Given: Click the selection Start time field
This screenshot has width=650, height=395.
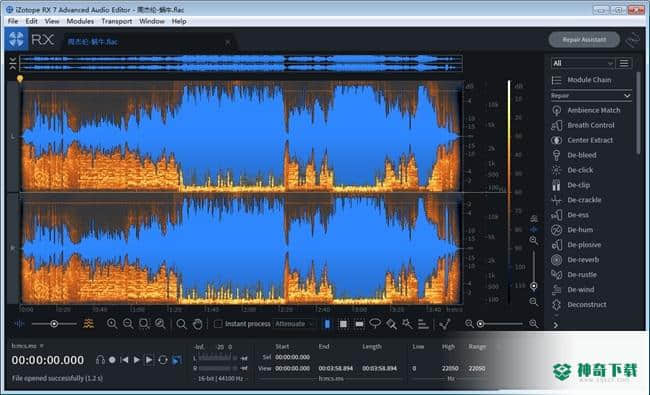Looking at the screenshot, I should click(292, 357).
